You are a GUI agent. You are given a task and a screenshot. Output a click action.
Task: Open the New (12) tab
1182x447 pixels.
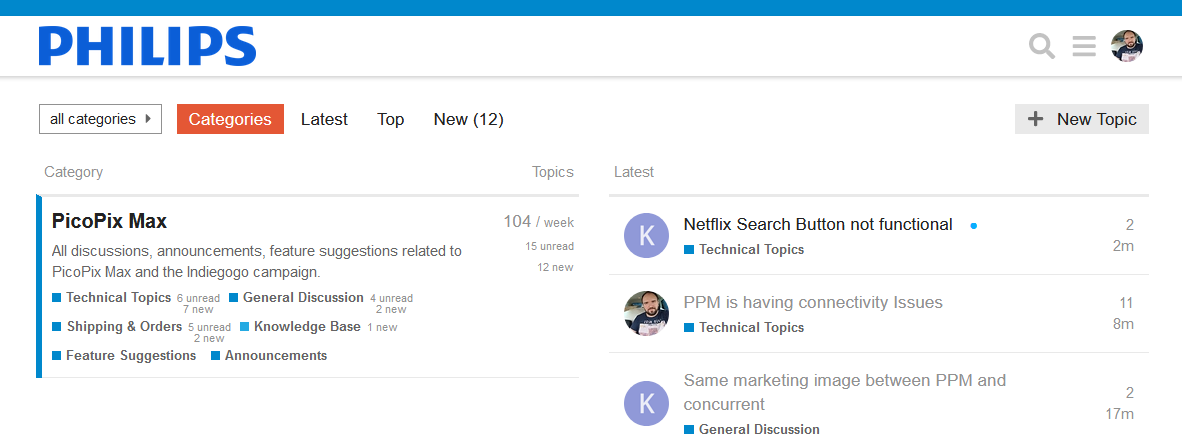coord(469,119)
